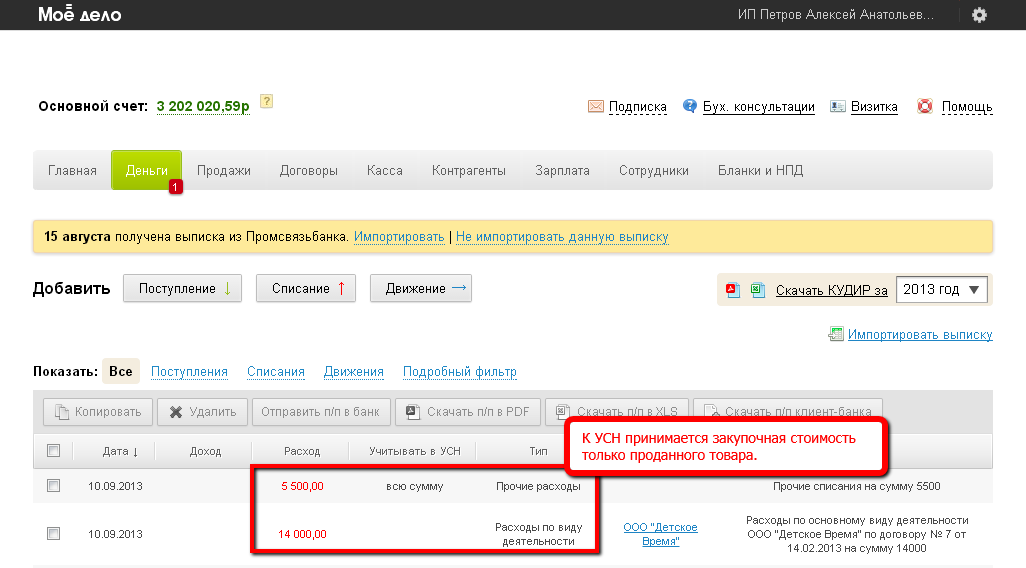Viewport: 1026px width, 568px height.
Task: Filter by Поступления
Action: click(189, 372)
